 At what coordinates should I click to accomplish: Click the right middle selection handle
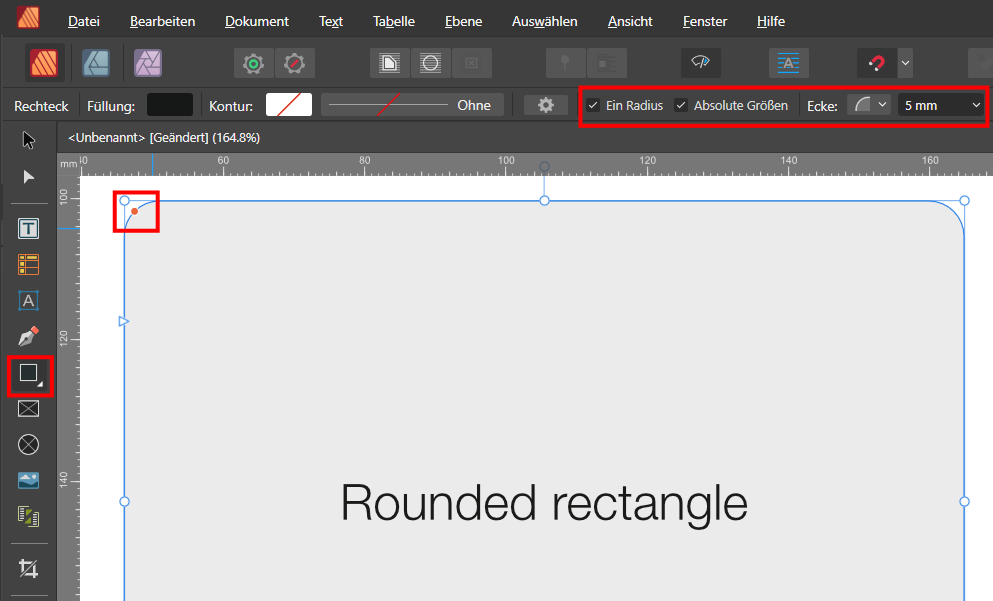[x=965, y=502]
